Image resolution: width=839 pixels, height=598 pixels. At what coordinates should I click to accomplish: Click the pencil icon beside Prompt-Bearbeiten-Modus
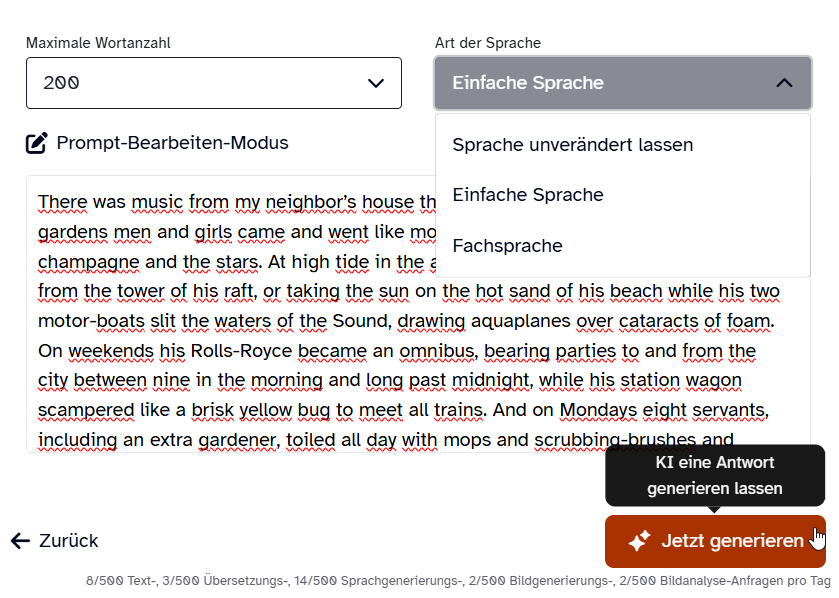[x=36, y=143]
